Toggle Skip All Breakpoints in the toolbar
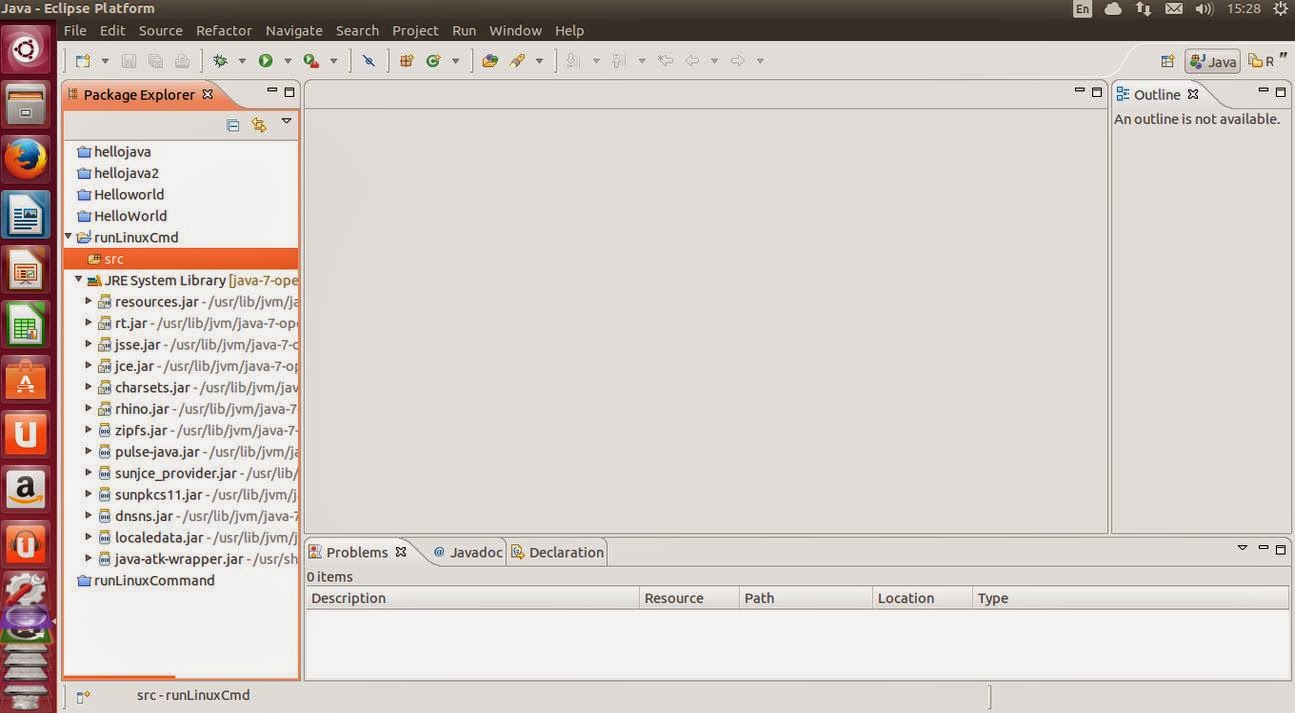Screen dimensions: 1295x713 (x=368, y=60)
